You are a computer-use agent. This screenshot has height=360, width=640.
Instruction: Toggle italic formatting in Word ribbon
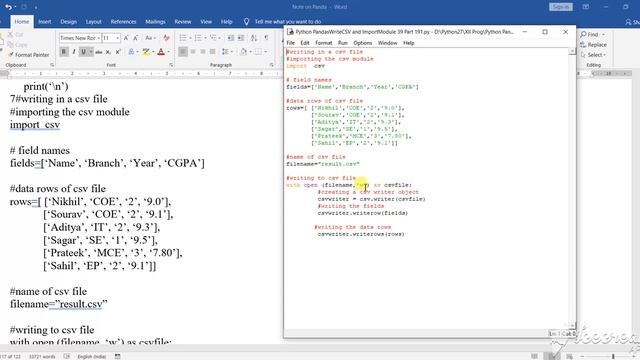(x=73, y=52)
